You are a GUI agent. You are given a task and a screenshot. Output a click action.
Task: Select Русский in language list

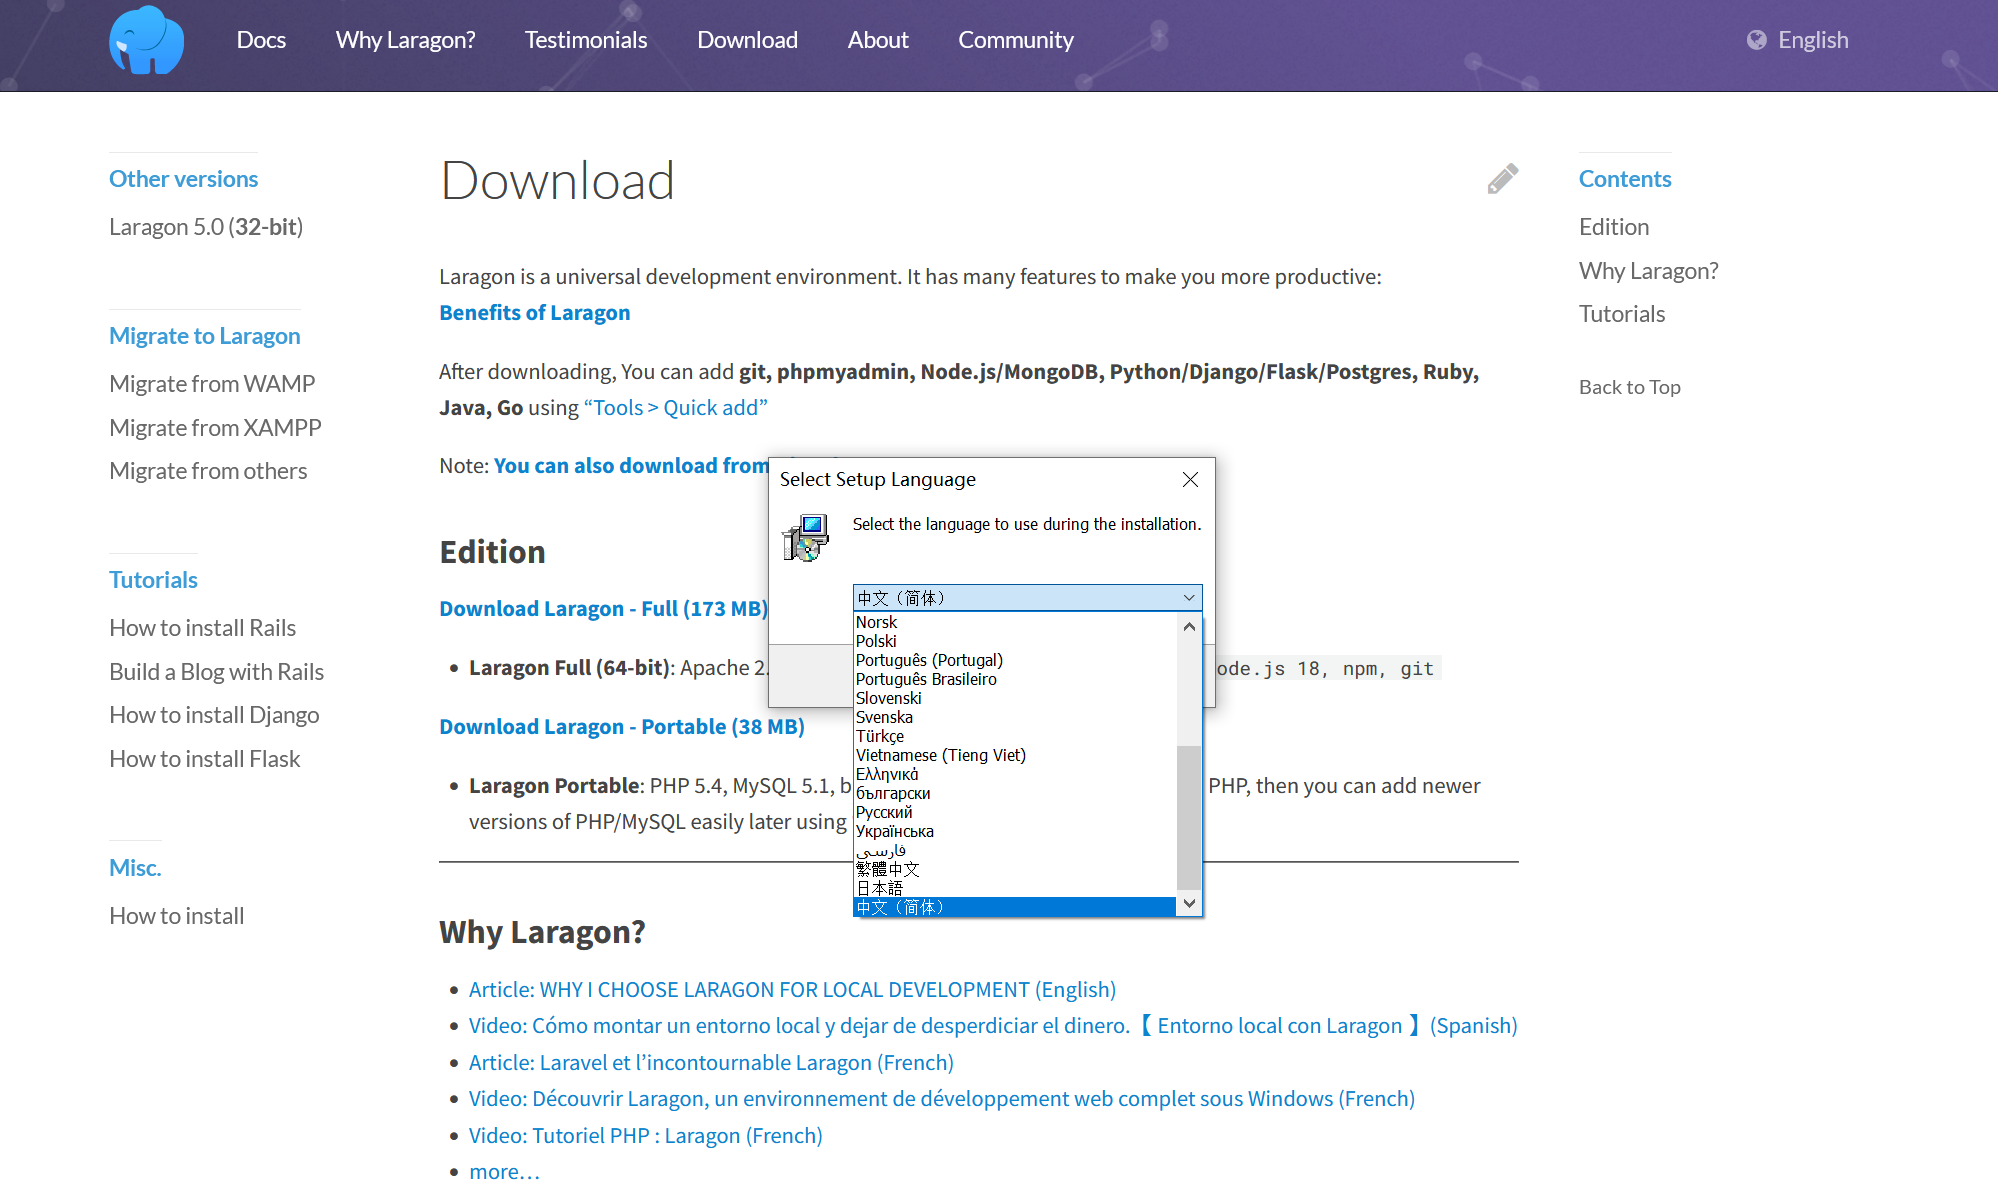pos(1015,812)
